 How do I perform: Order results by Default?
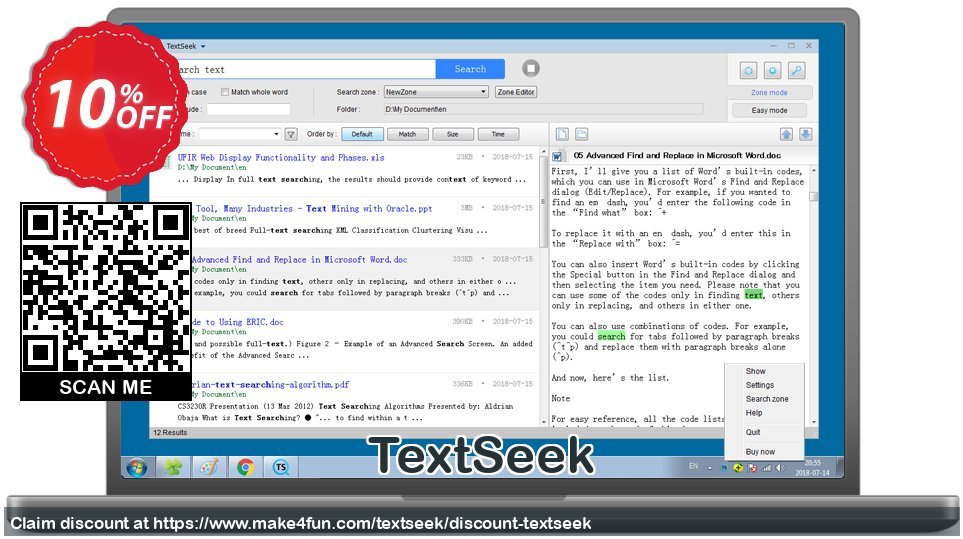(362, 134)
